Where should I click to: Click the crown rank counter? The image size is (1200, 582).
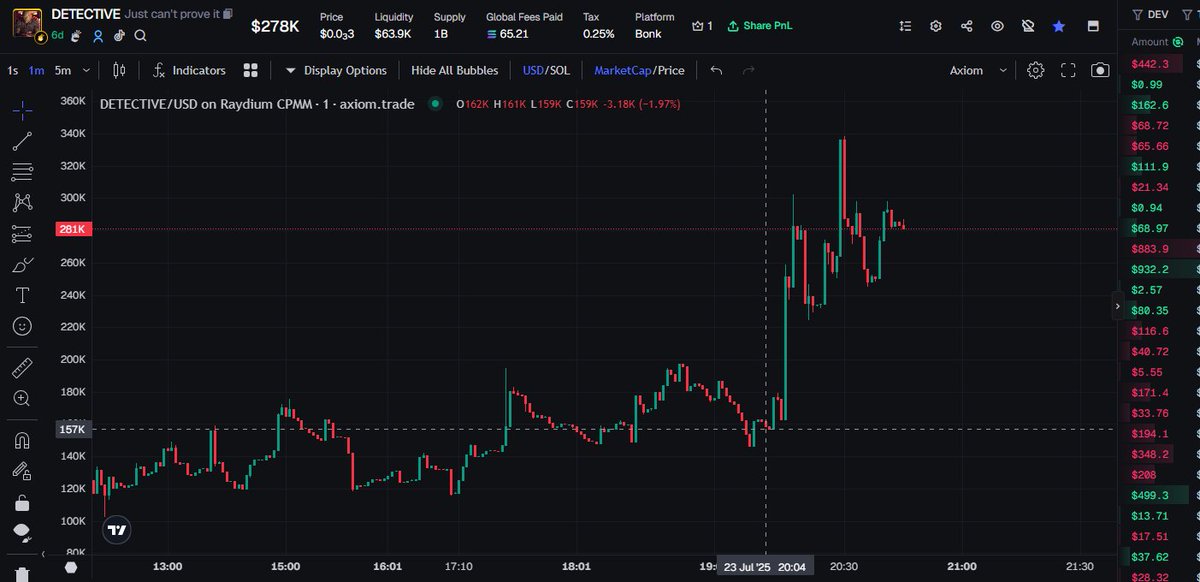702,25
